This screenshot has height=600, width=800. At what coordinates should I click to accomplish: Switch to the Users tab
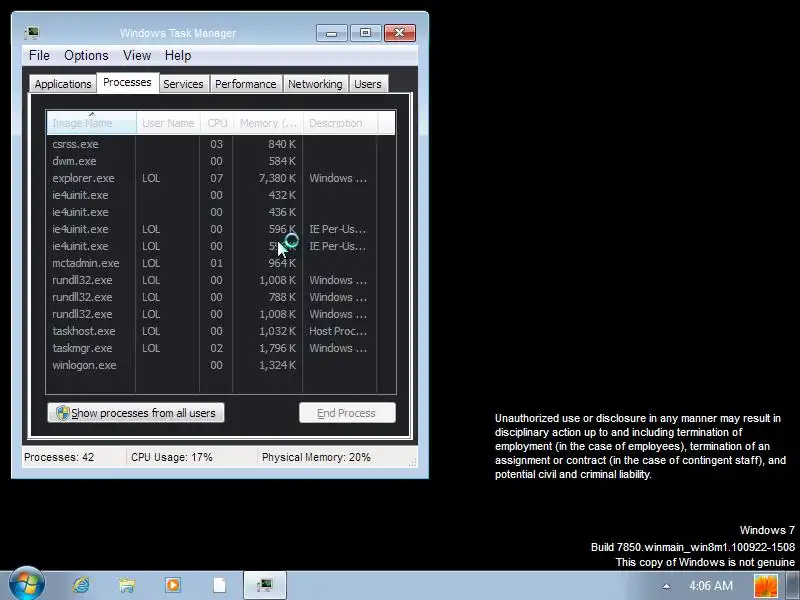click(x=368, y=84)
